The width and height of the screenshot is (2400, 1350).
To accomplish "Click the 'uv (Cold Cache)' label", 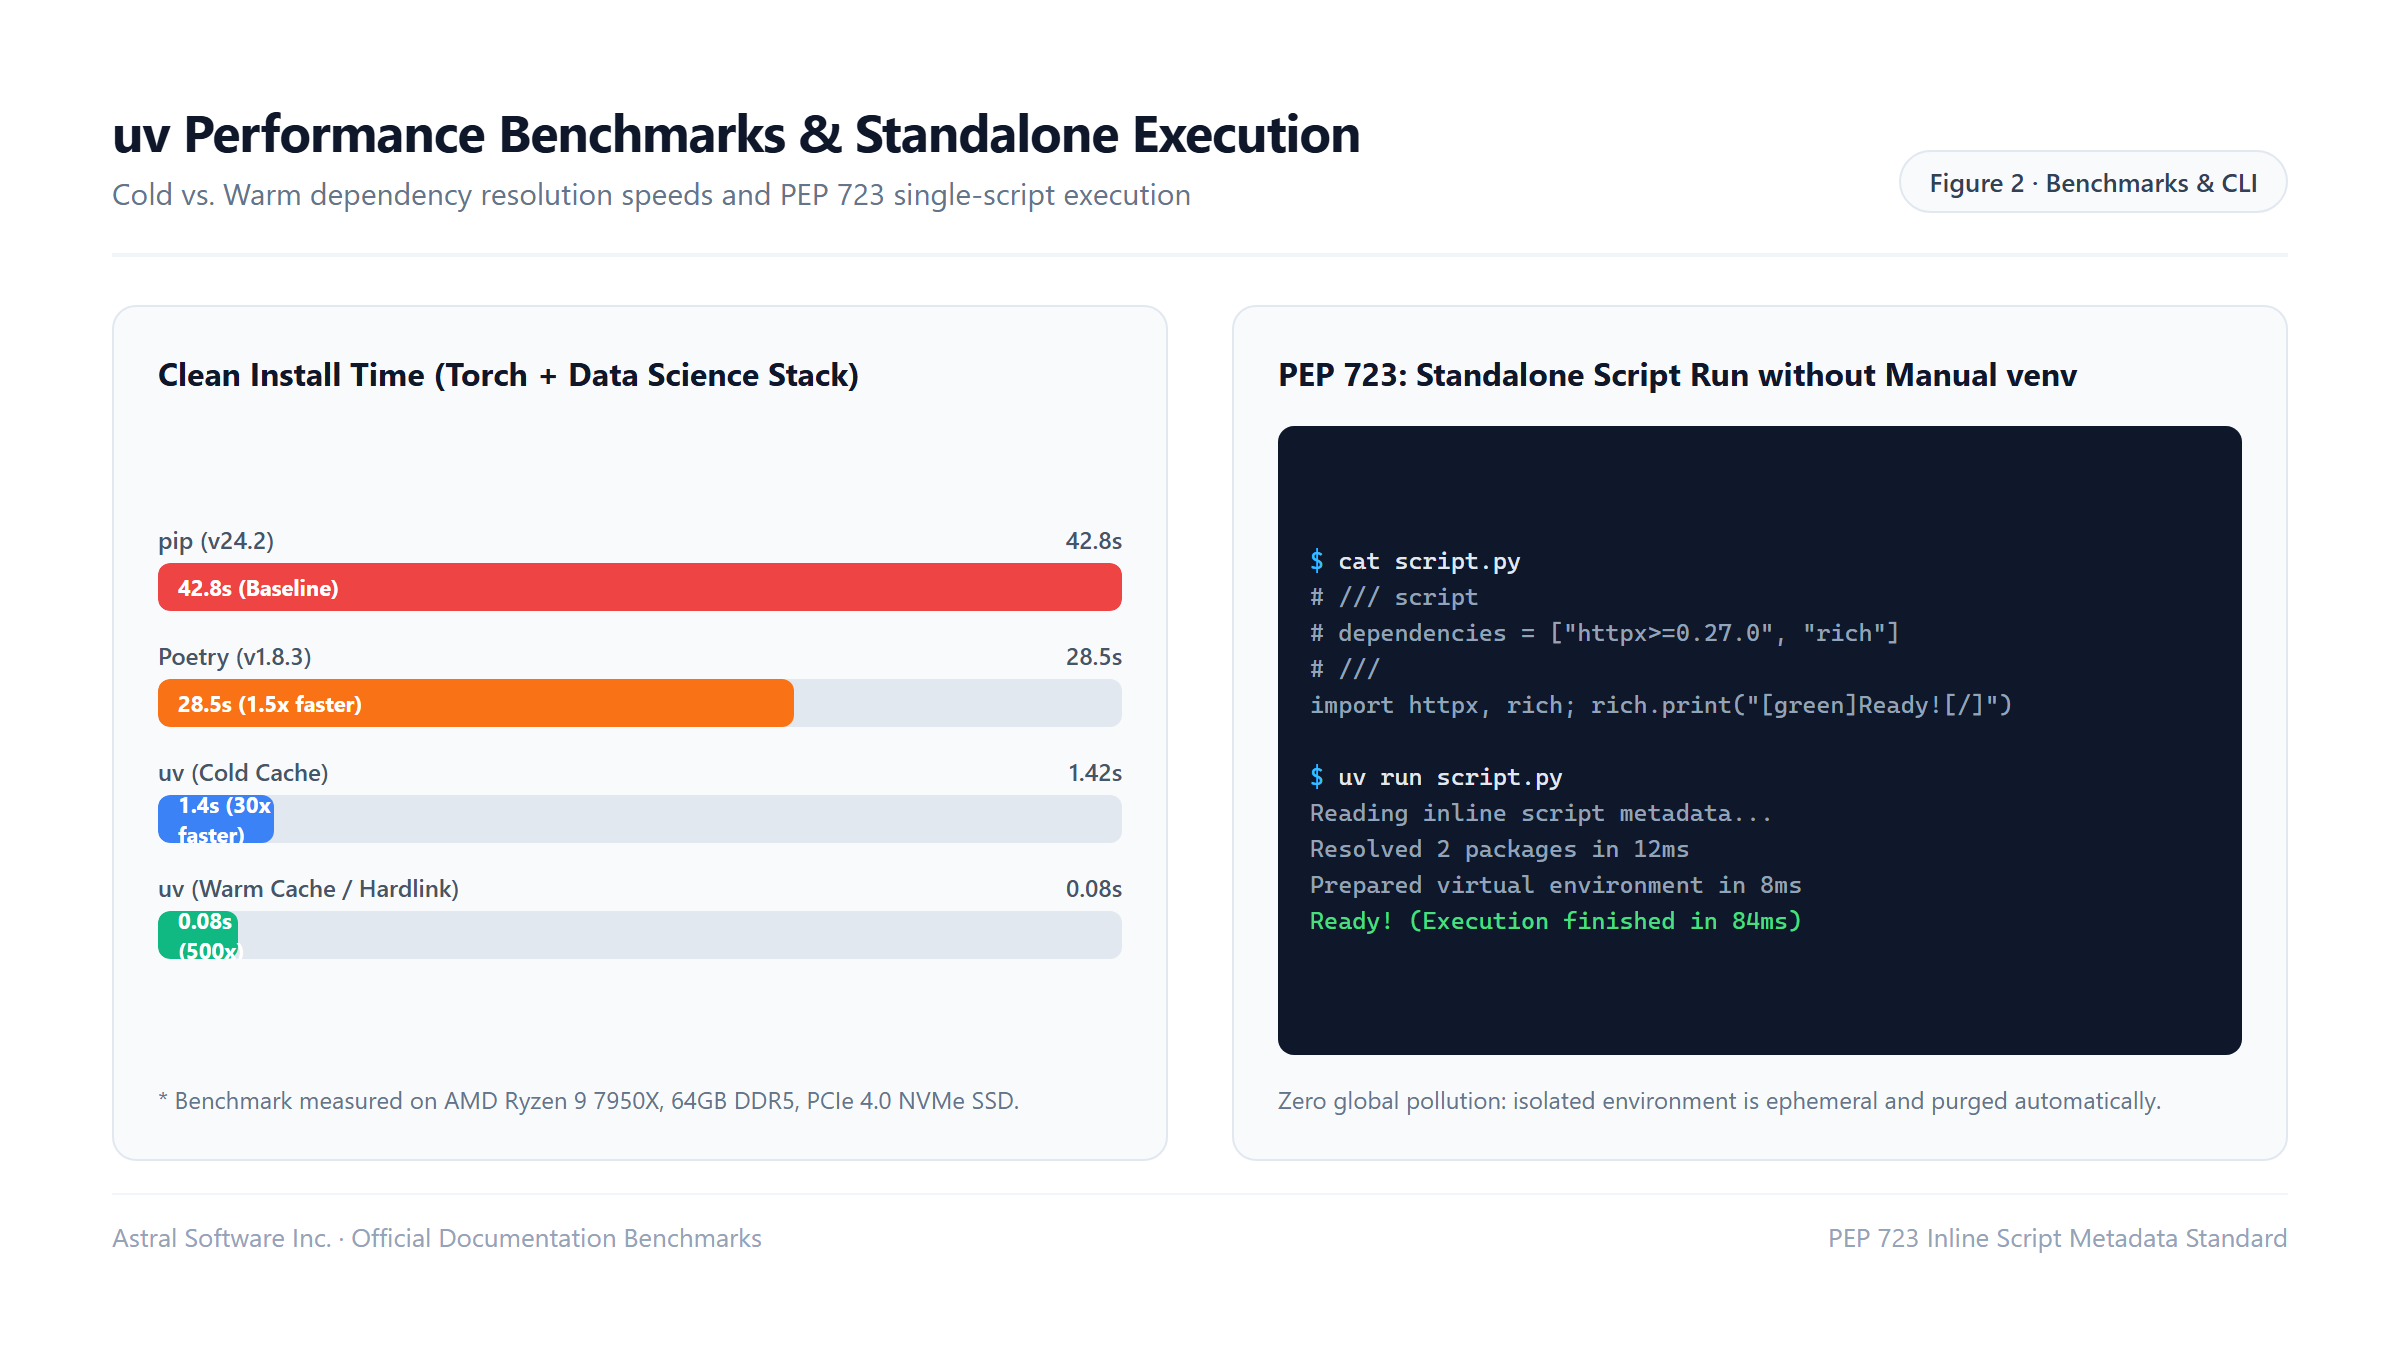I will tap(243, 773).
